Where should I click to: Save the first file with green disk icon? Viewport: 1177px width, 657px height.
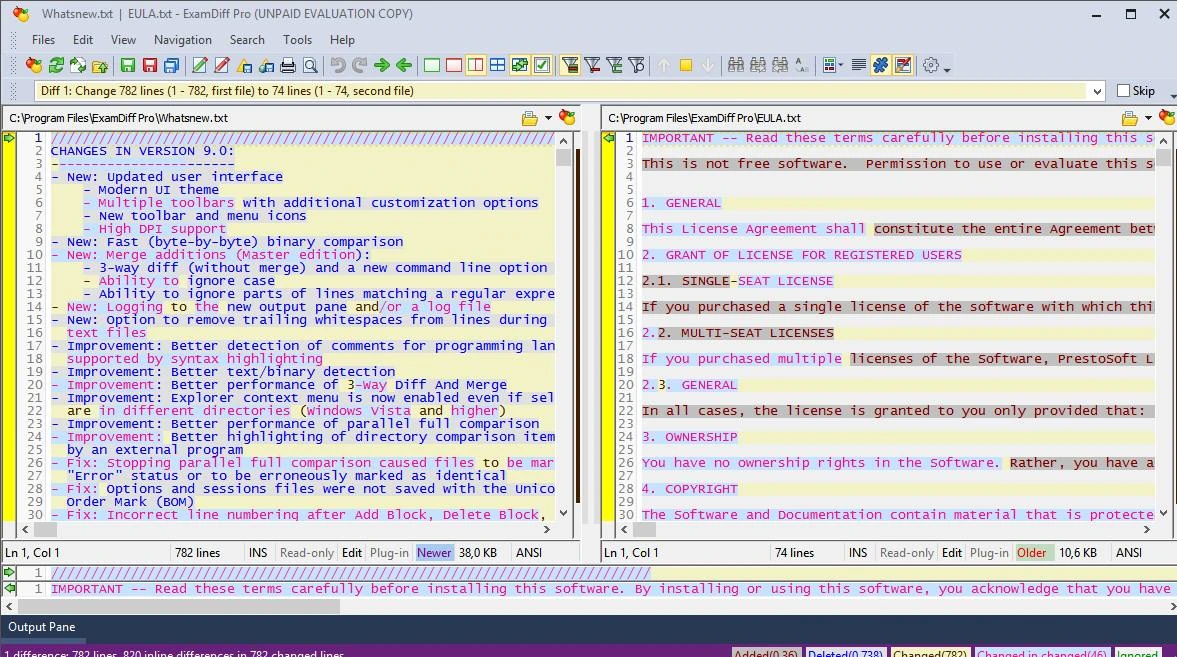[x=128, y=65]
